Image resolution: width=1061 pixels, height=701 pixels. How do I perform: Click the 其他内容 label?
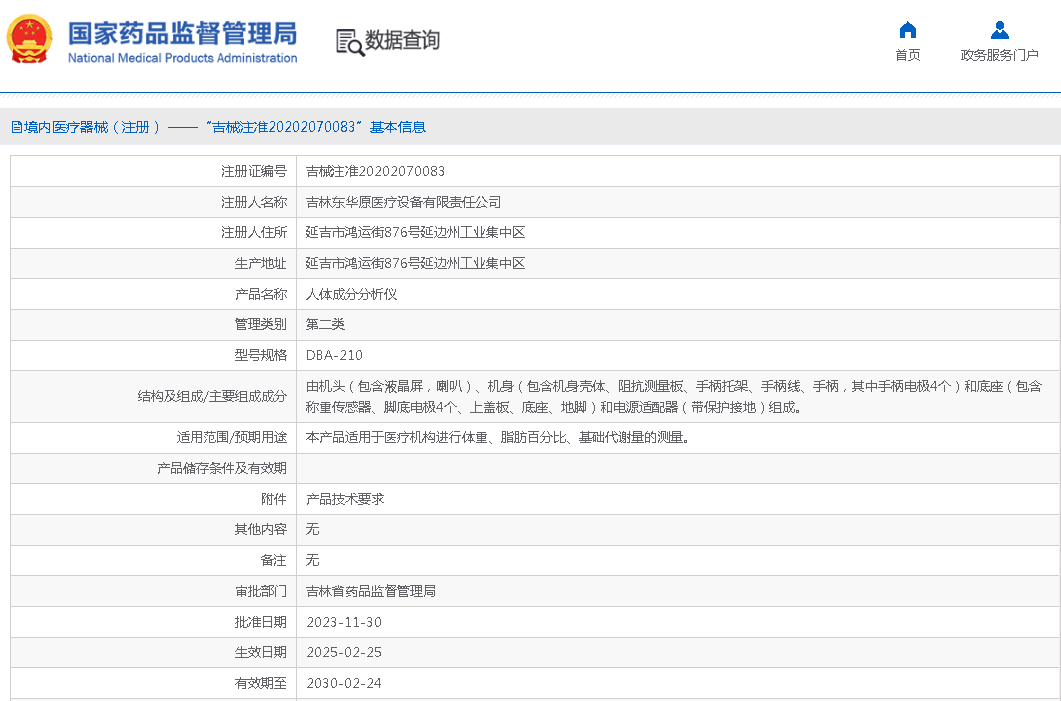261,529
